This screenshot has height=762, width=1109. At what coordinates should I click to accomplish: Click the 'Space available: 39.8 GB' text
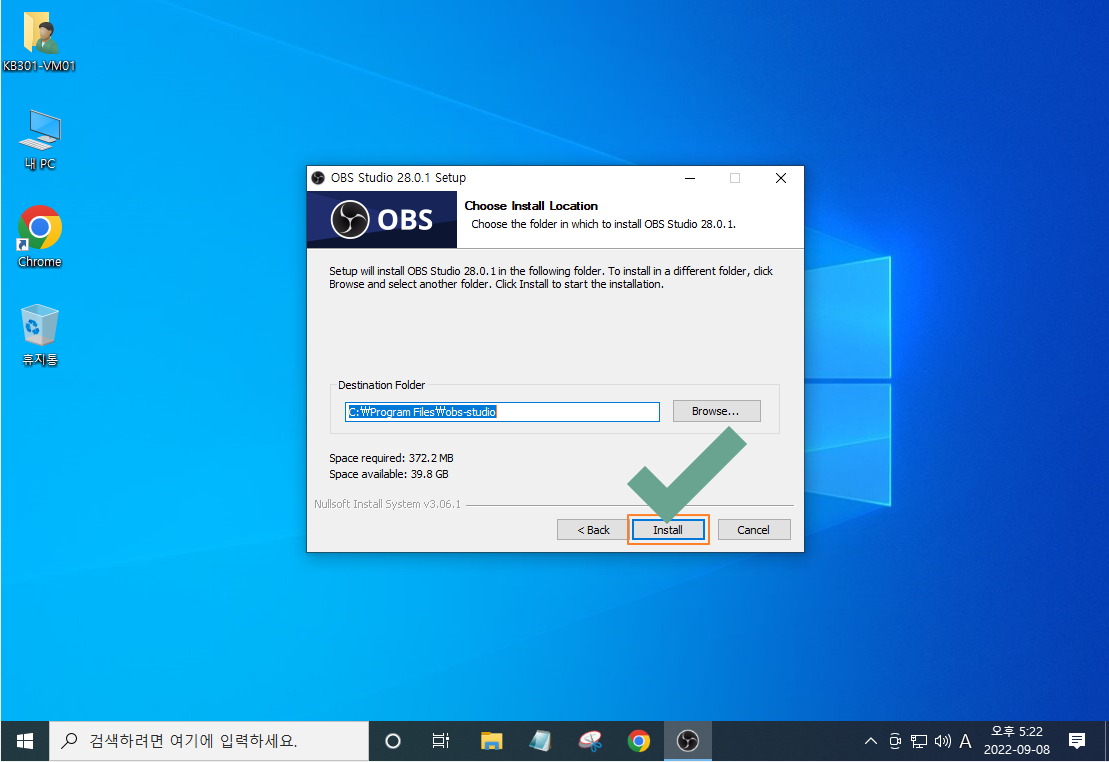click(x=389, y=474)
